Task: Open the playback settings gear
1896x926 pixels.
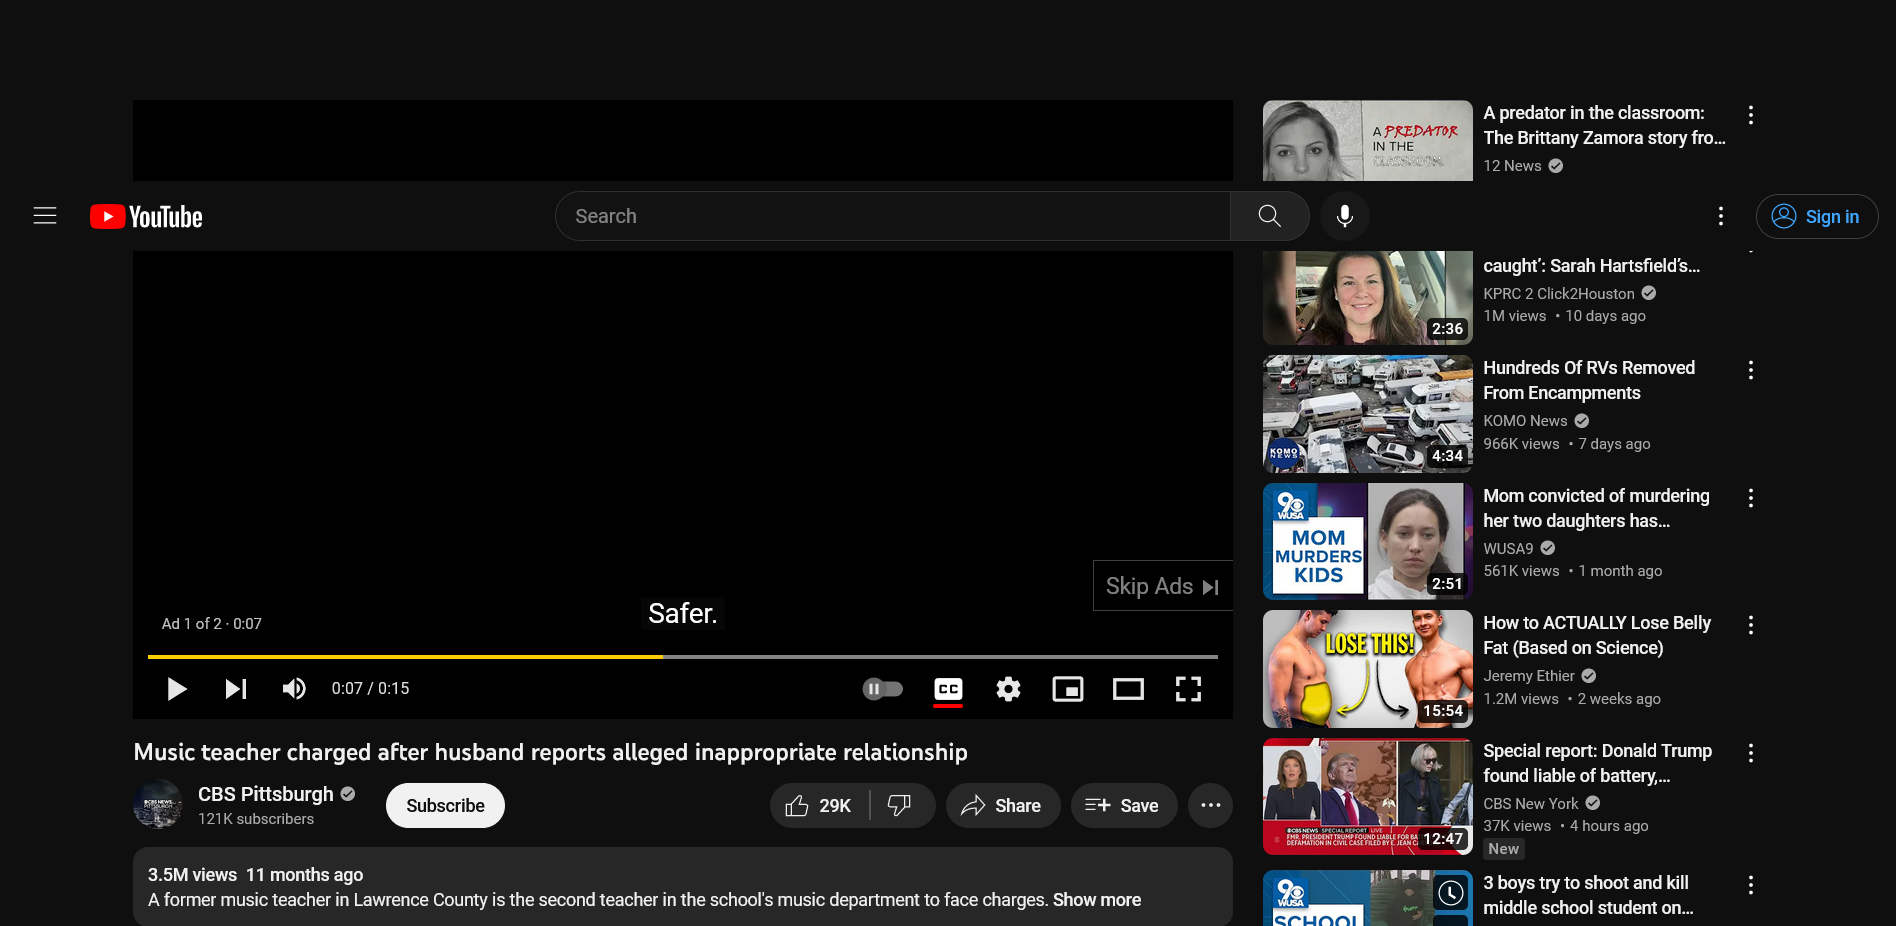Action: (1007, 689)
